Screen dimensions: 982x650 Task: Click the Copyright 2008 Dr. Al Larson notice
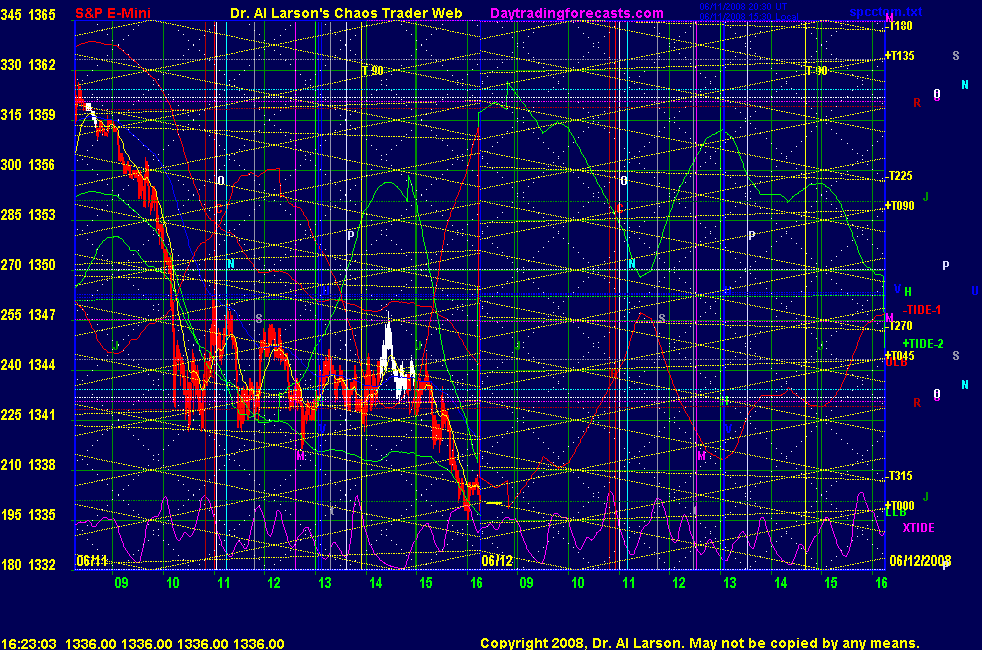tap(700, 643)
